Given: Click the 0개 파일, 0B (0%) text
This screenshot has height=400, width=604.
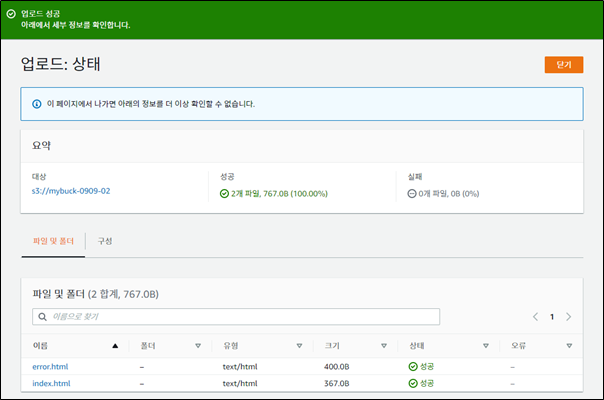Looking at the screenshot, I should click(449, 193).
